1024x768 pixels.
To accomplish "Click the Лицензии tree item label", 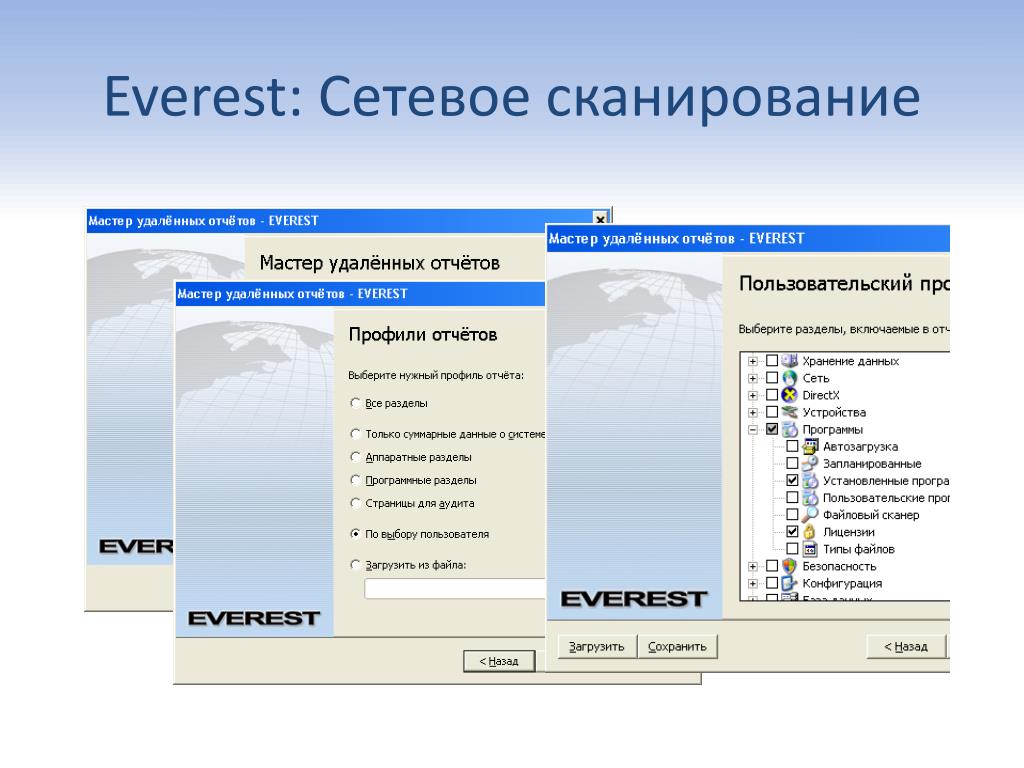I will (x=849, y=532).
